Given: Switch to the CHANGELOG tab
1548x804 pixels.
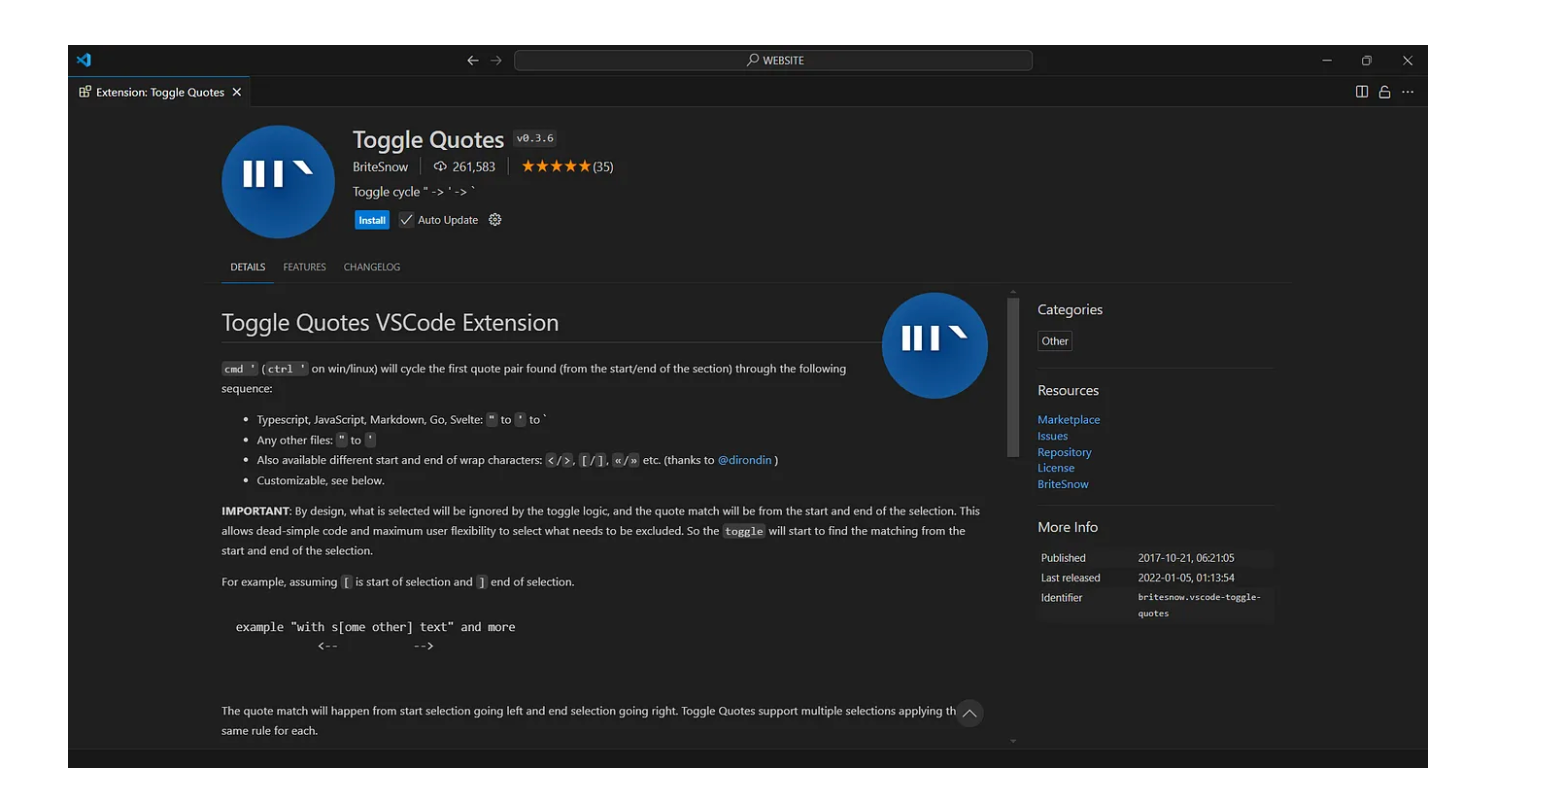Looking at the screenshot, I should tap(372, 267).
